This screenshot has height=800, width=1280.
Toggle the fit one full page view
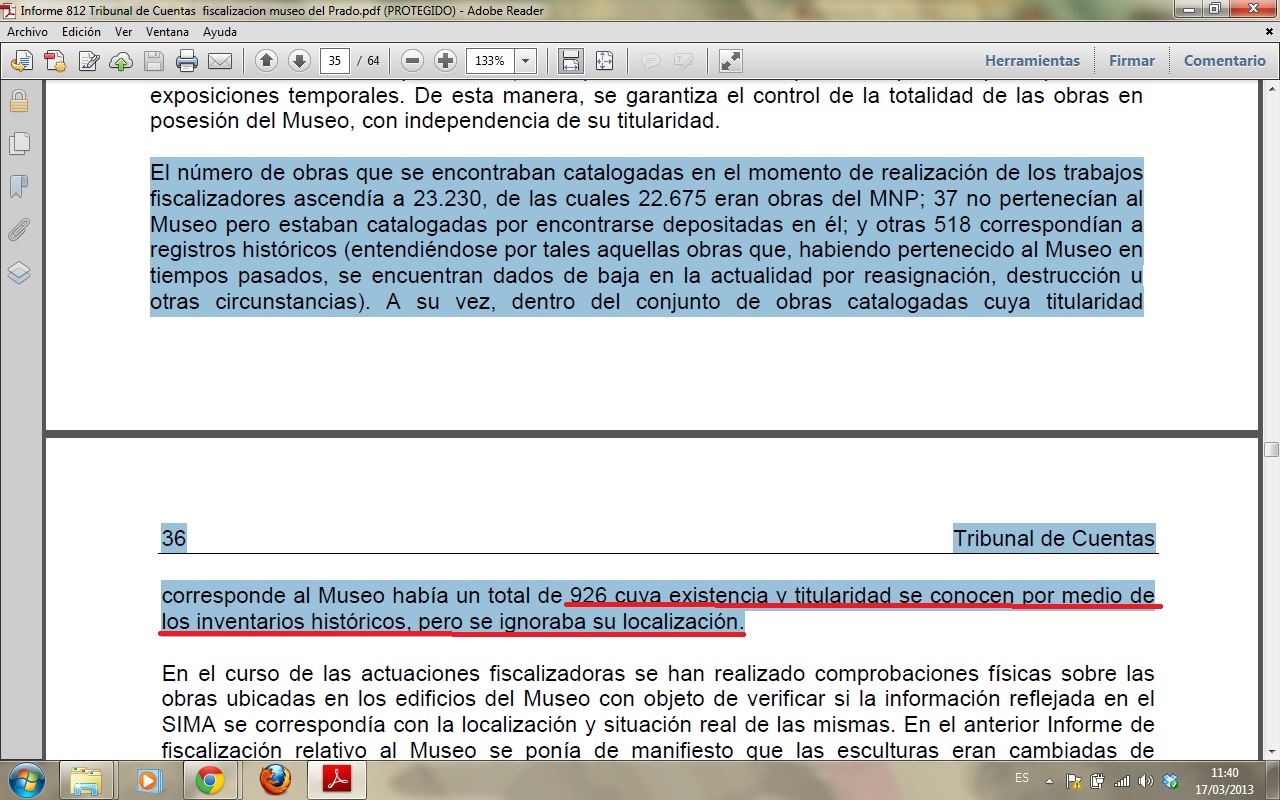604,61
